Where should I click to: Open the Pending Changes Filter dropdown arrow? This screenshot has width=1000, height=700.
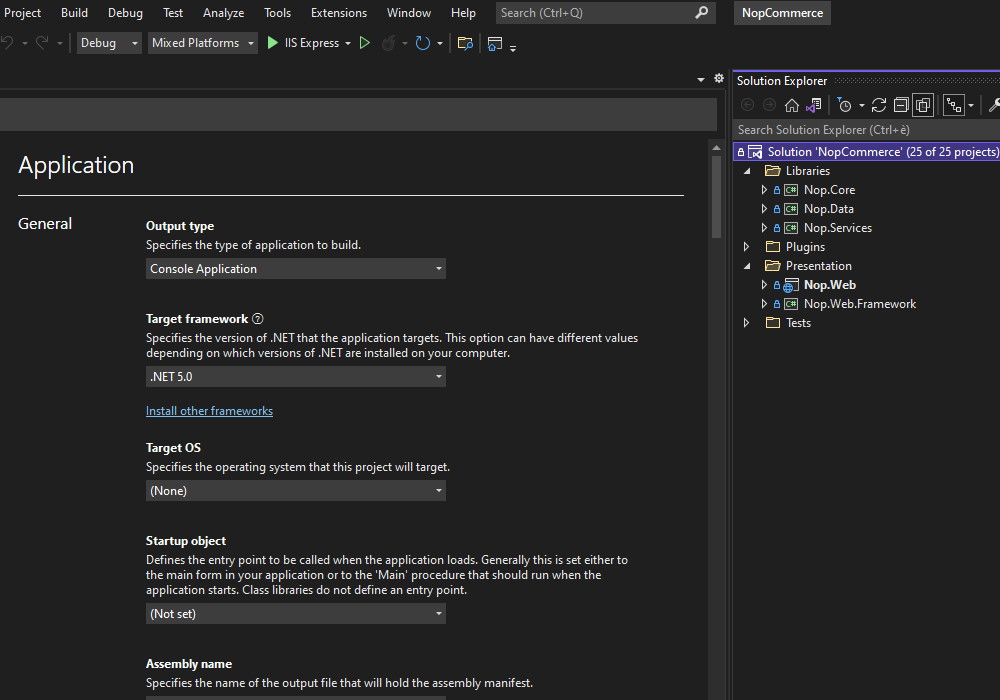coord(862,105)
